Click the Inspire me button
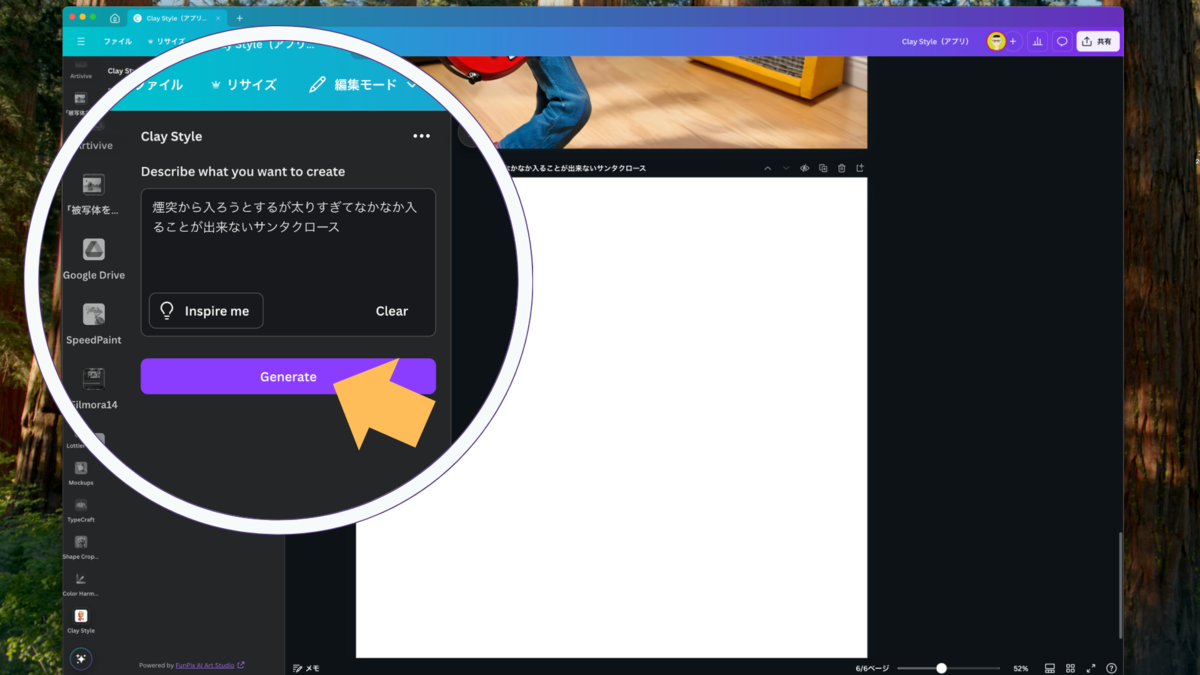Screen dimensions: 1200x675 tap(206, 311)
